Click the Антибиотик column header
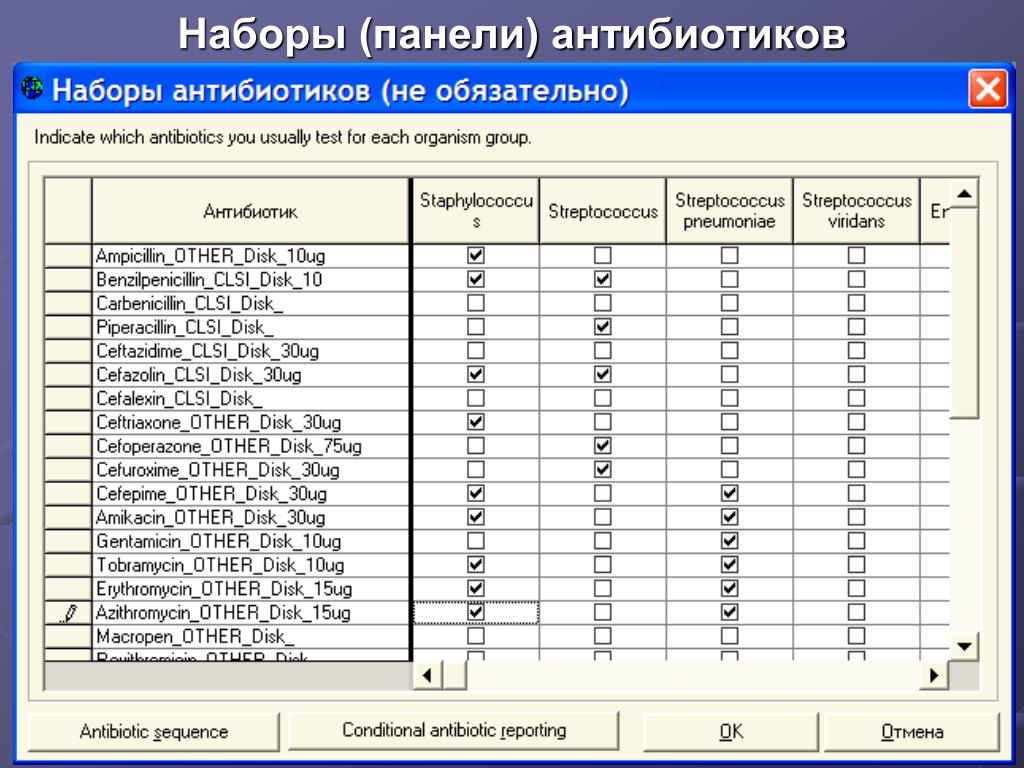This screenshot has width=1024, height=768. coord(251,211)
